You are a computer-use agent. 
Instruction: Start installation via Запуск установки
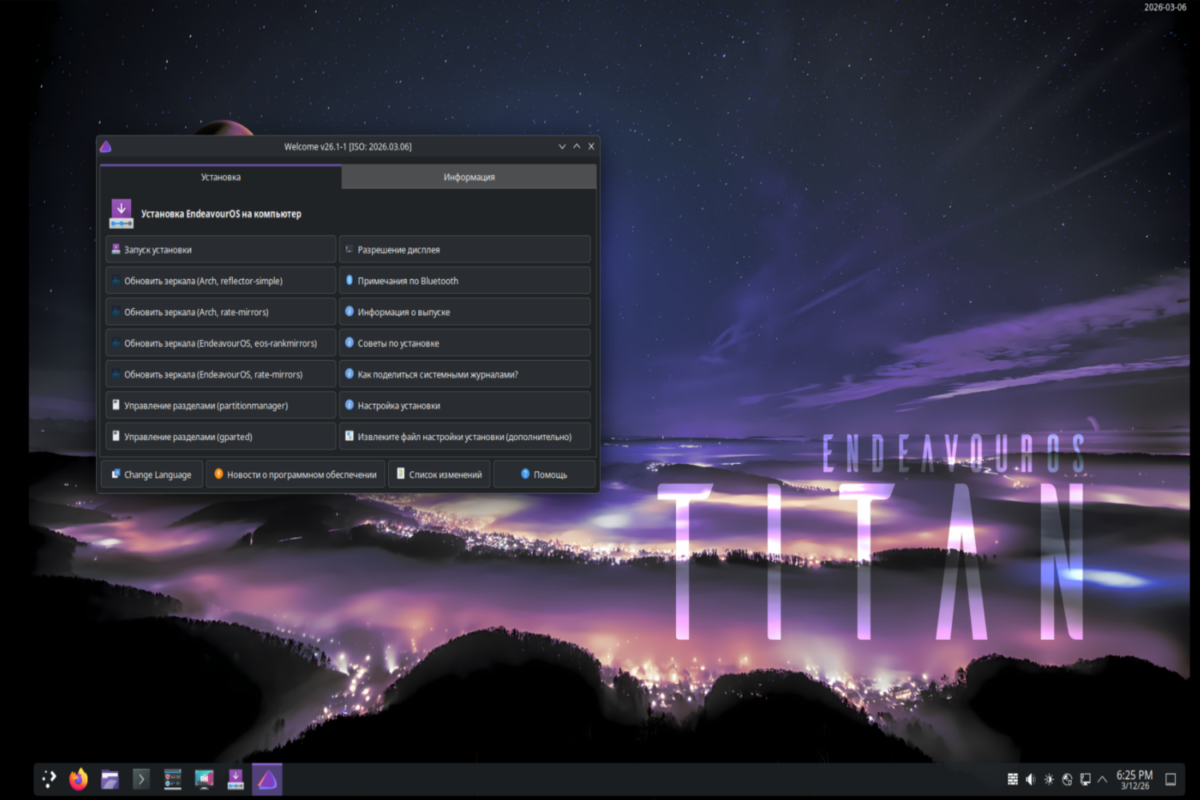219,248
